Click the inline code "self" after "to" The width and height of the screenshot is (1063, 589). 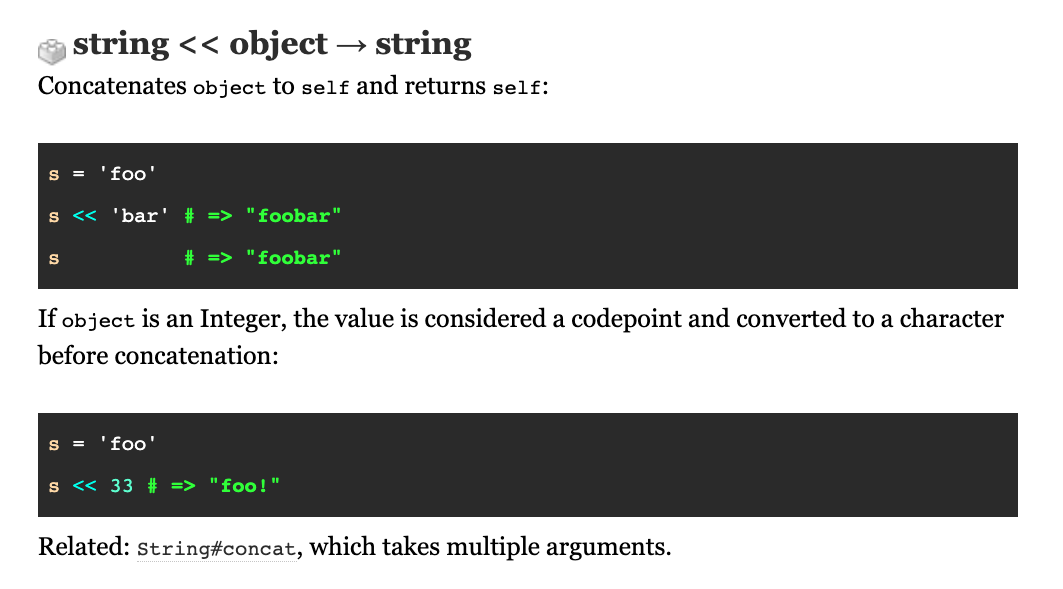[325, 88]
